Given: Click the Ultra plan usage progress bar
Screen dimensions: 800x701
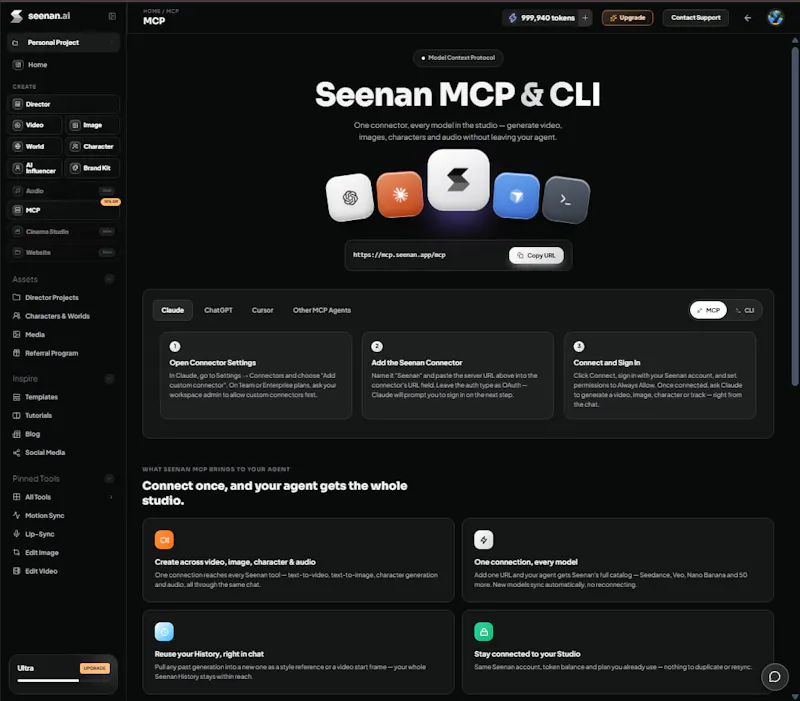Looking at the screenshot, I should pos(63,680).
